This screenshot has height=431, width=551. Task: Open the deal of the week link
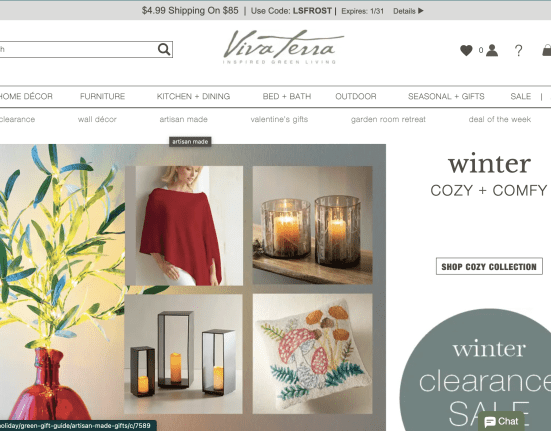[499, 119]
